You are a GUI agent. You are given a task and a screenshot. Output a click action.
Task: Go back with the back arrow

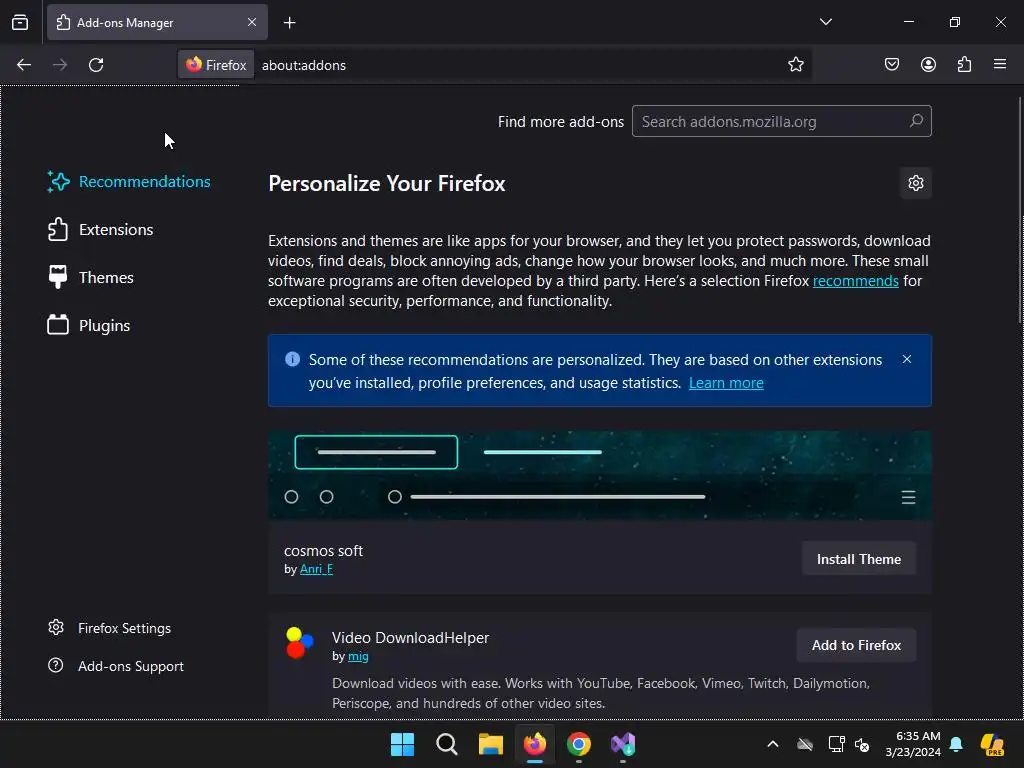[24, 65]
